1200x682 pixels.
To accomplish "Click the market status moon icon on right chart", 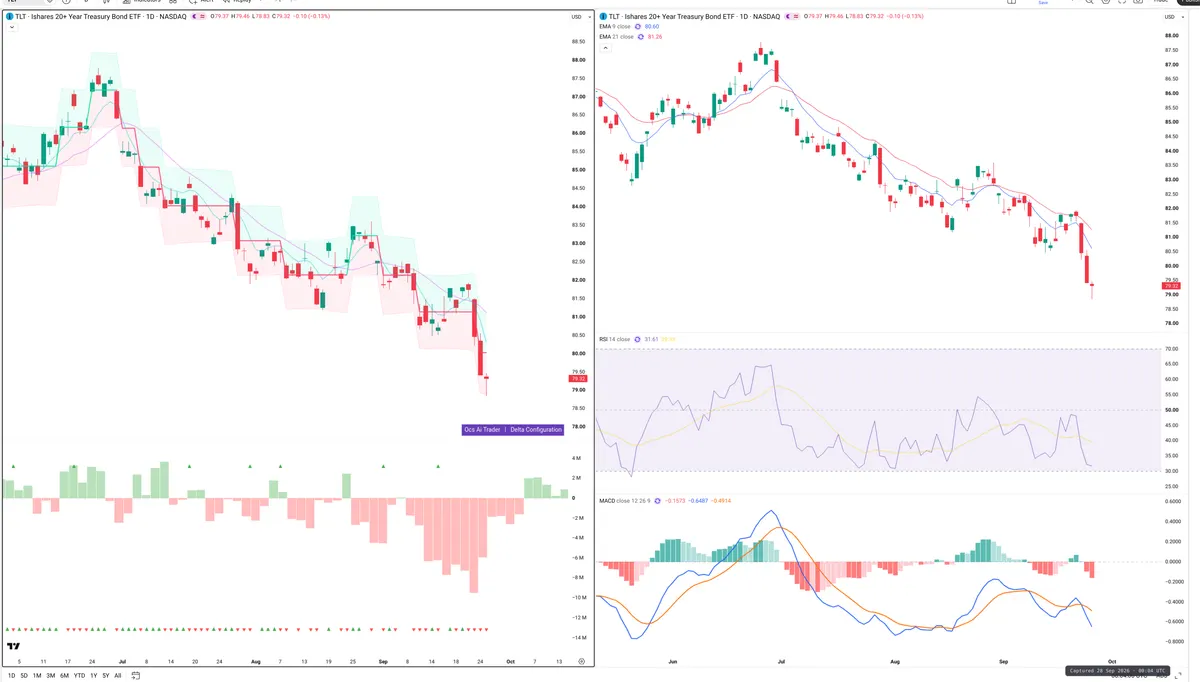I will 788,16.
